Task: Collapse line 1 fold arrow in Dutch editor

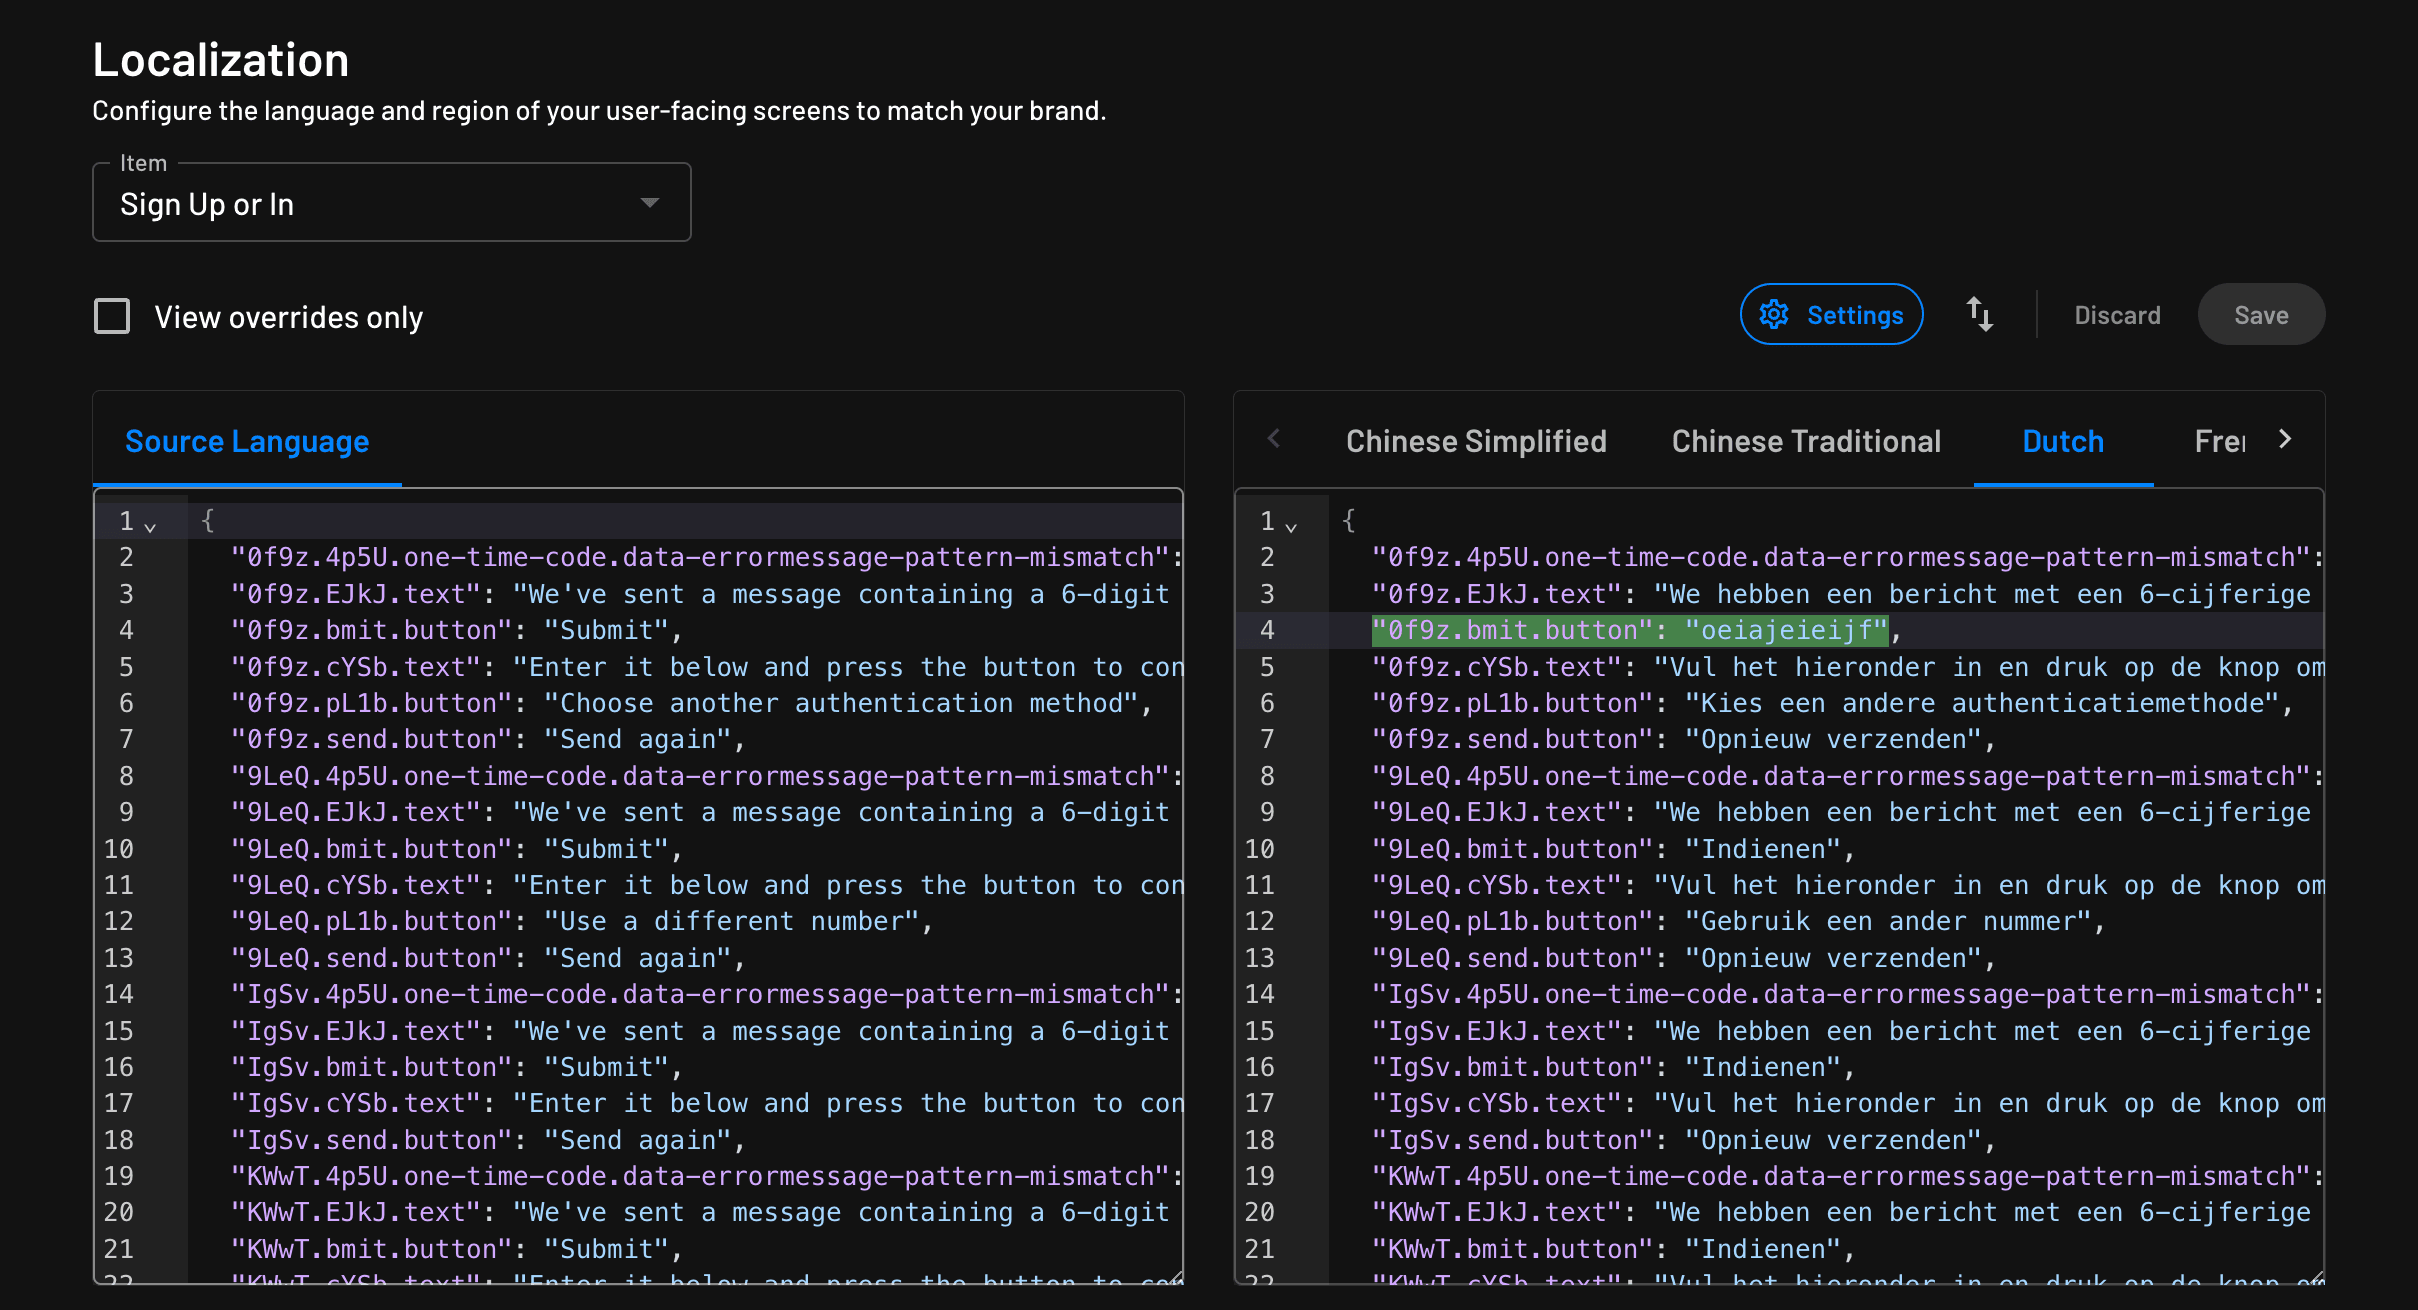Action: 1291,526
